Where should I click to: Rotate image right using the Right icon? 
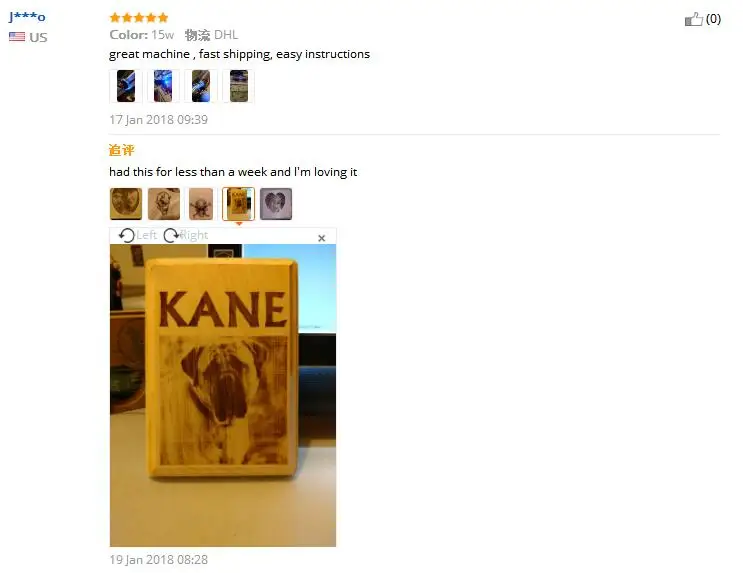(171, 235)
